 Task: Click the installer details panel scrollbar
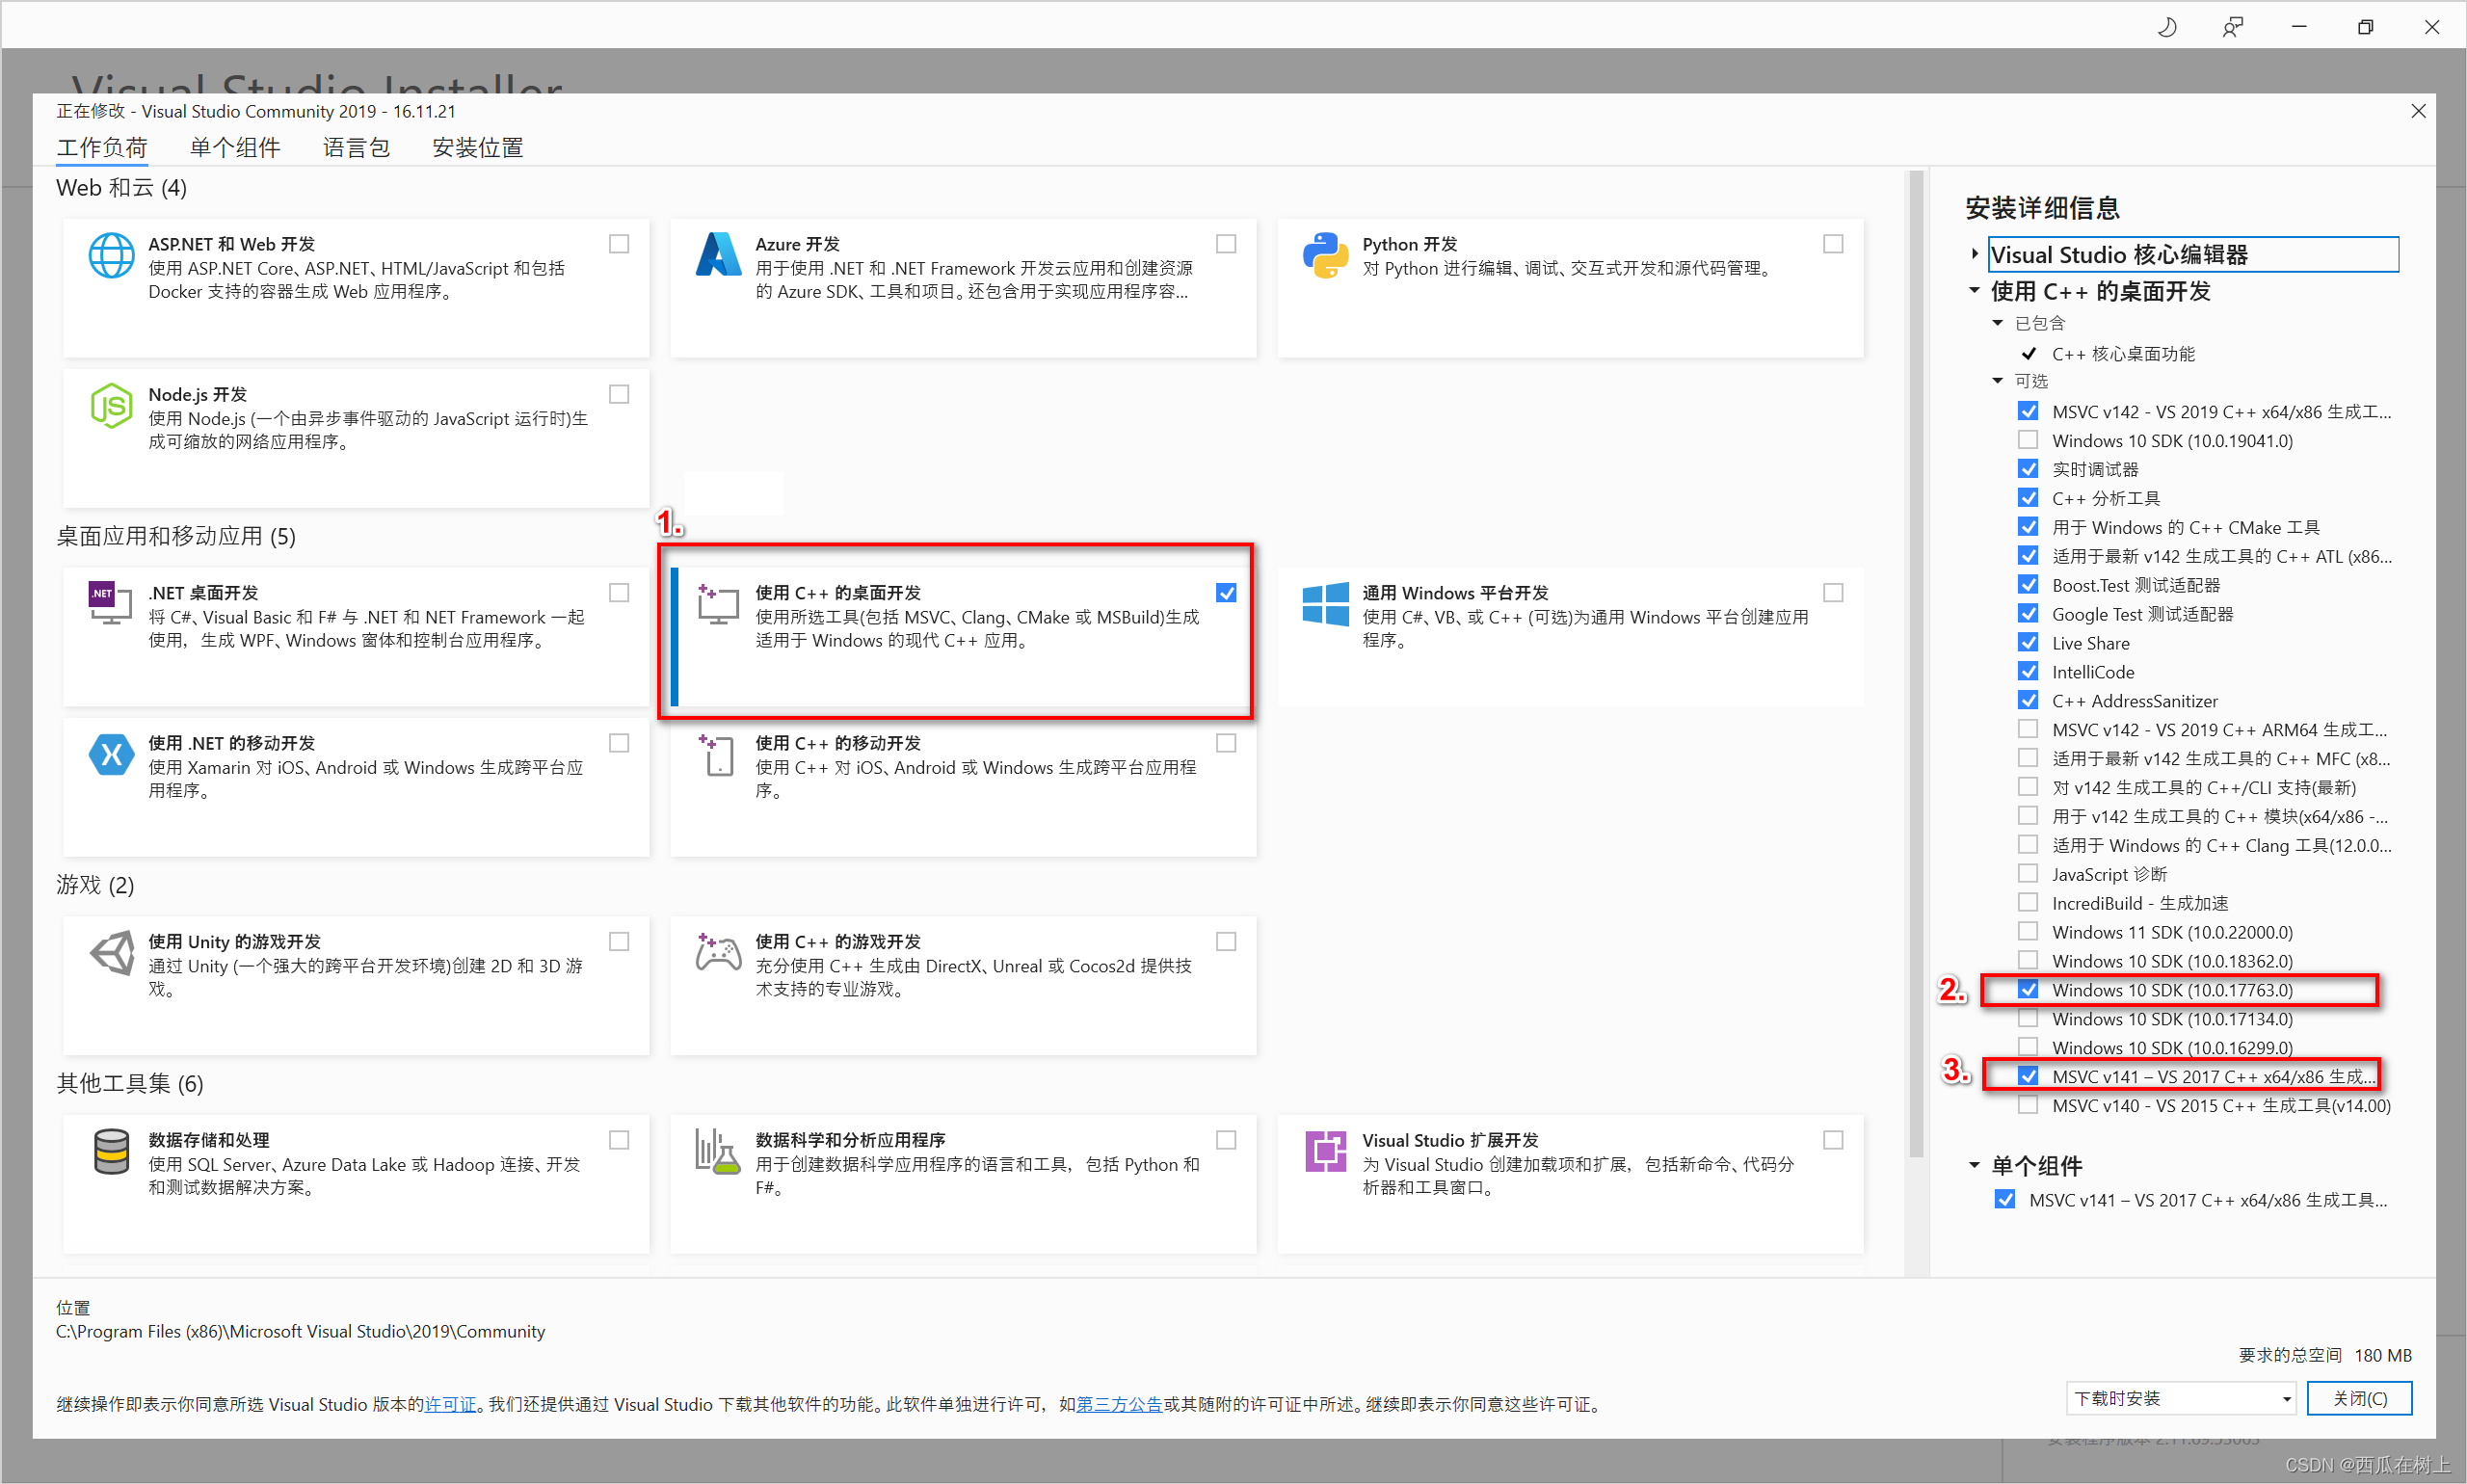[x=1915, y=600]
